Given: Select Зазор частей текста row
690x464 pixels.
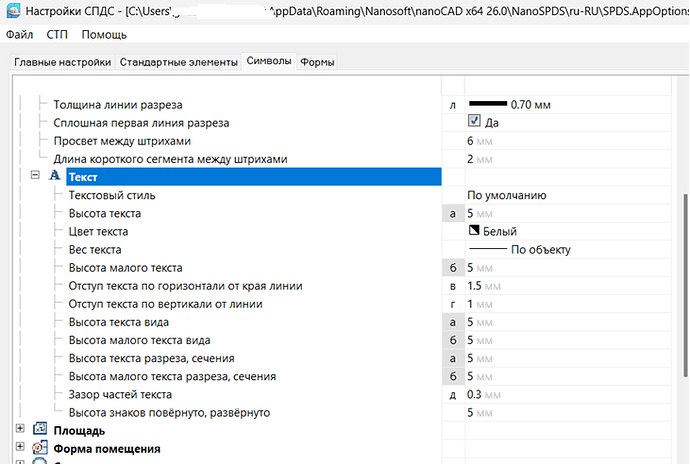Looking at the screenshot, I should pyautogui.click(x=120, y=394).
